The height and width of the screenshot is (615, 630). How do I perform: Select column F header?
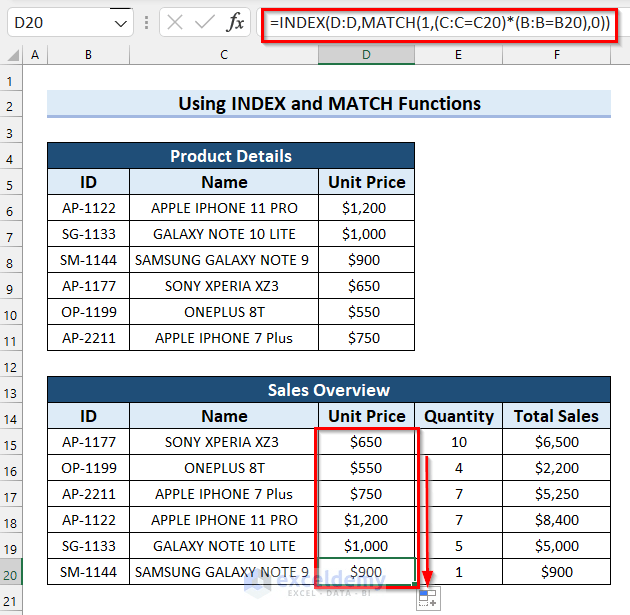[x=556, y=55]
